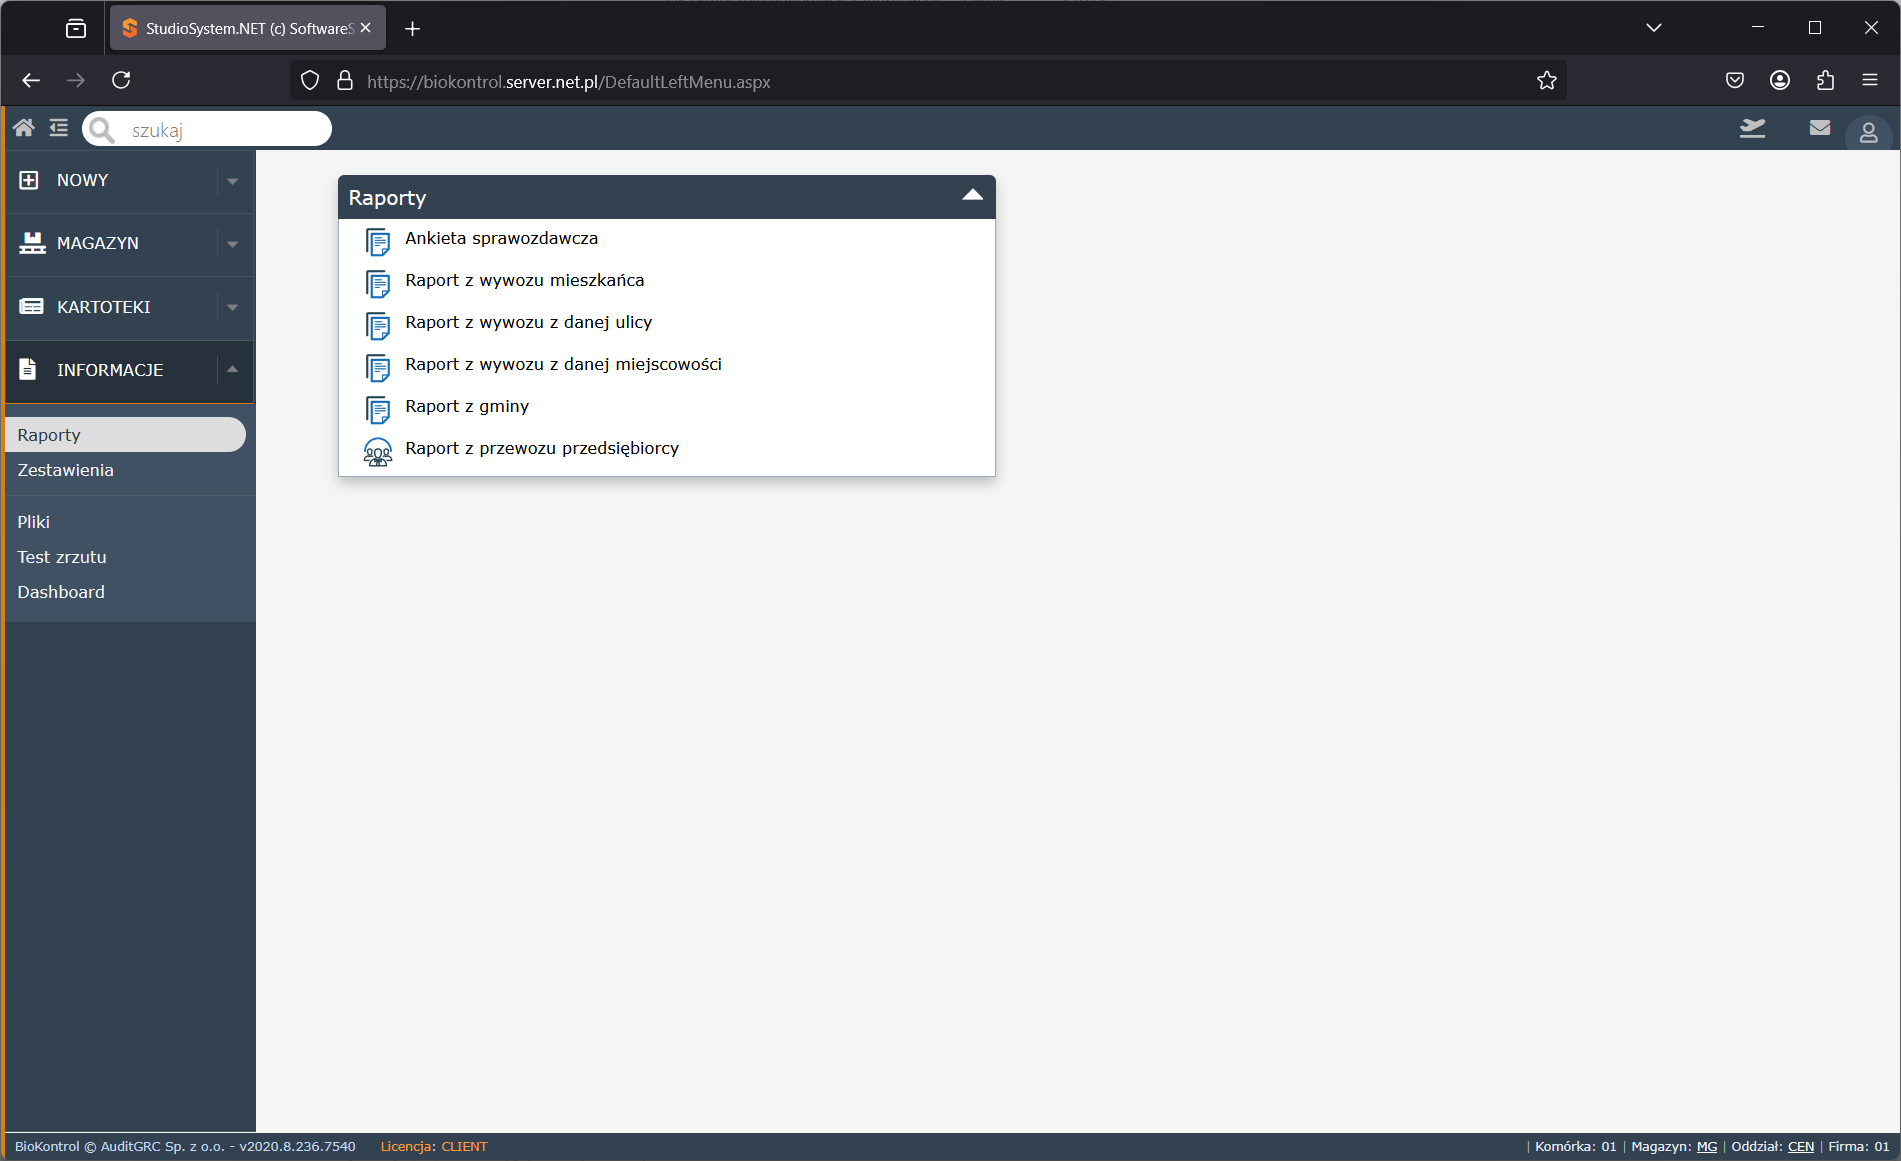Click the browser back arrow
This screenshot has width=1901, height=1161.
pyautogui.click(x=31, y=80)
